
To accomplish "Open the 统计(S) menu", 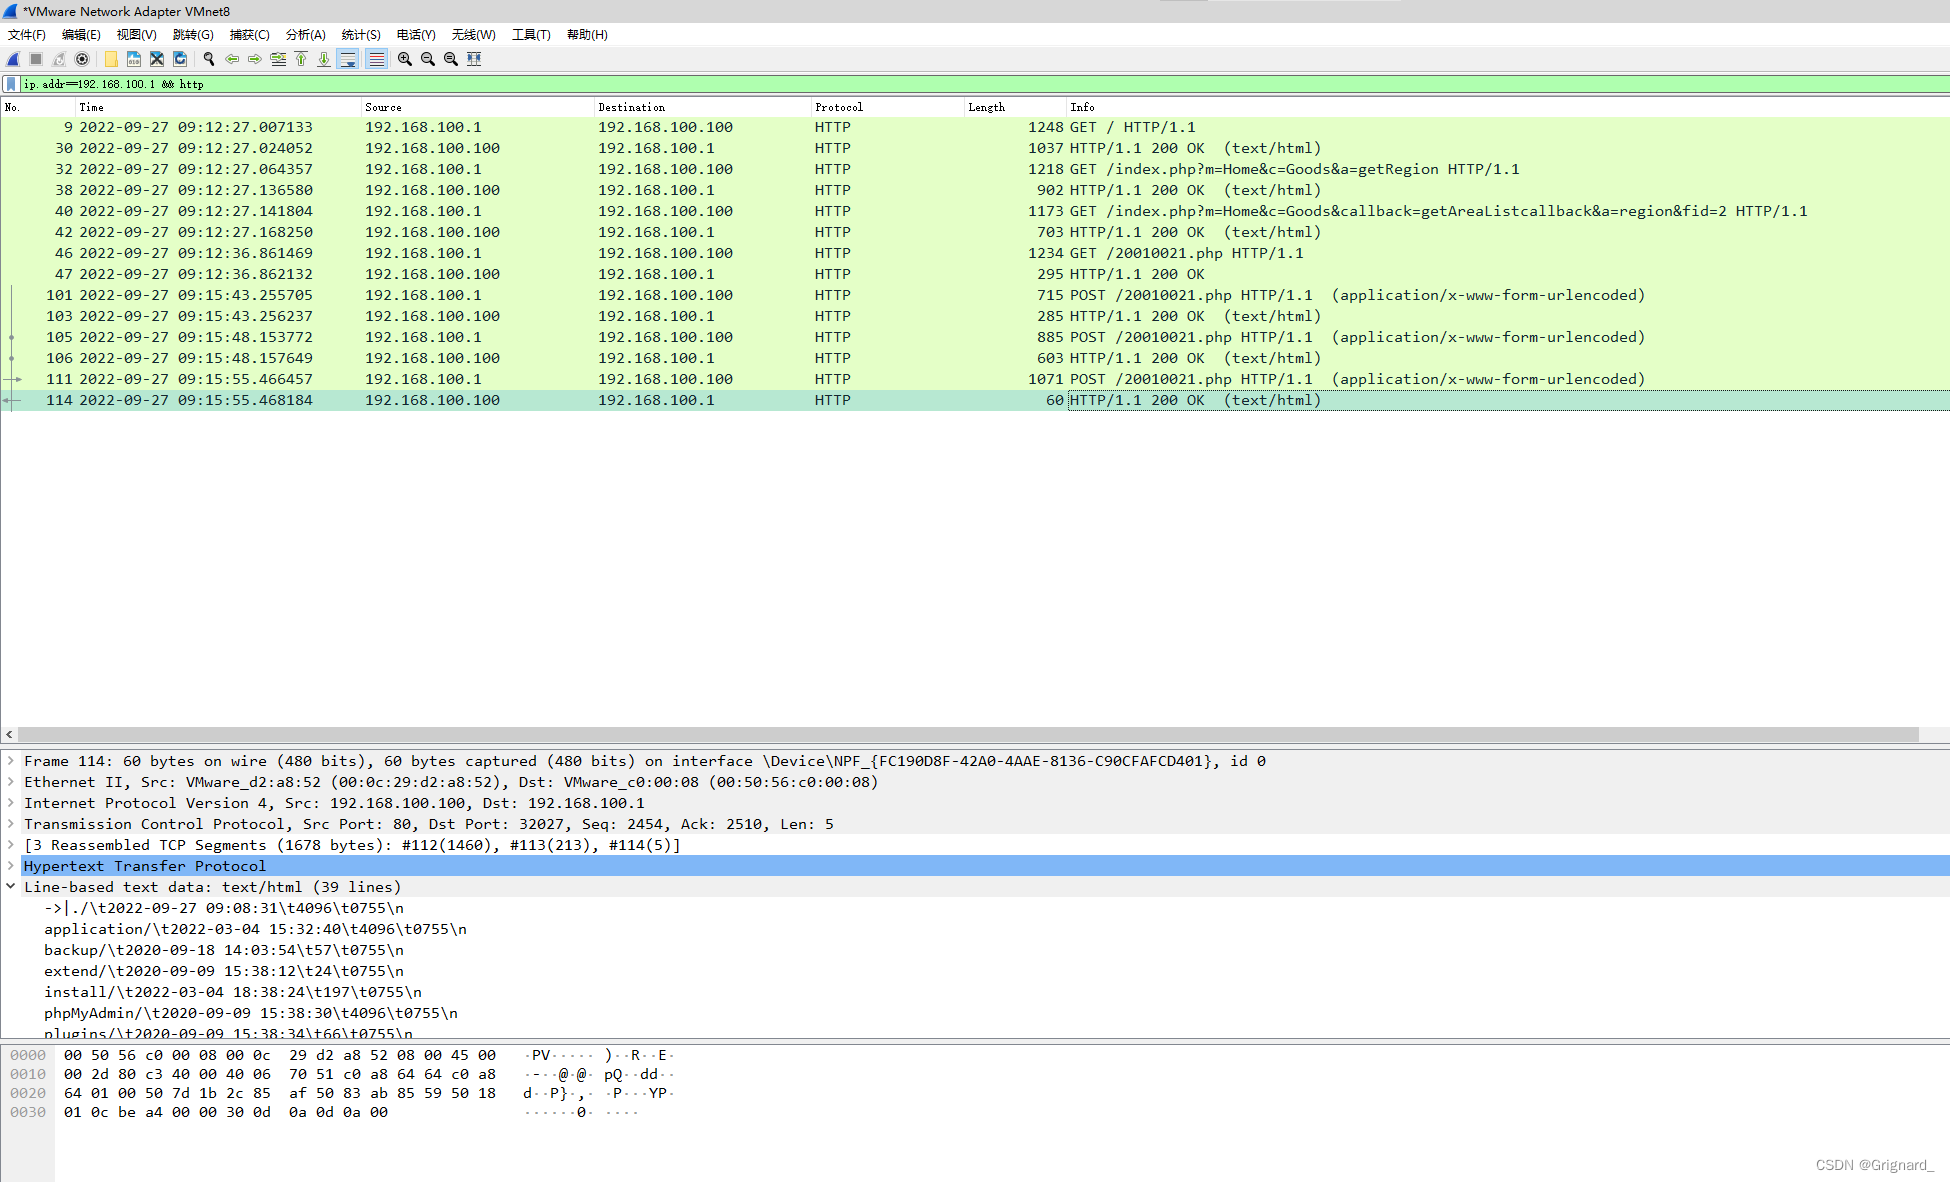I will (361, 35).
